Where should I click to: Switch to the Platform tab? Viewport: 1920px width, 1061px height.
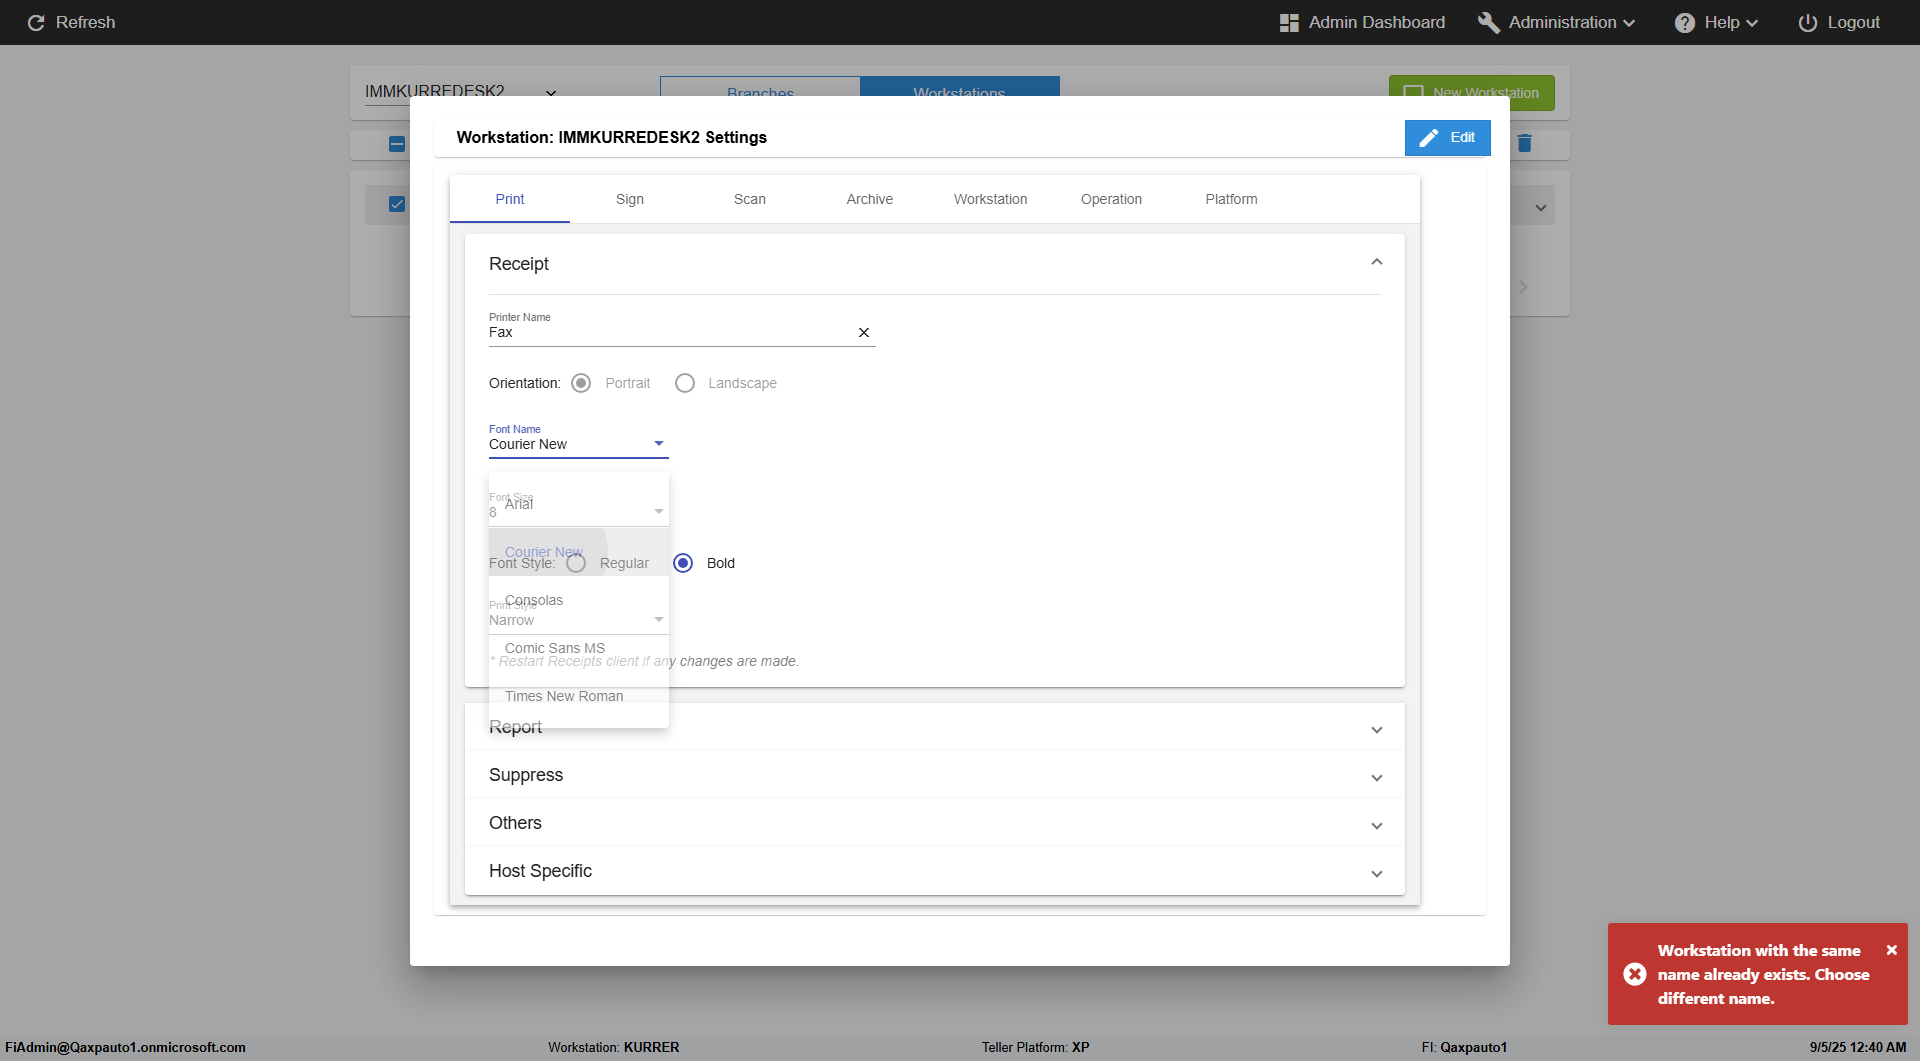(1231, 199)
